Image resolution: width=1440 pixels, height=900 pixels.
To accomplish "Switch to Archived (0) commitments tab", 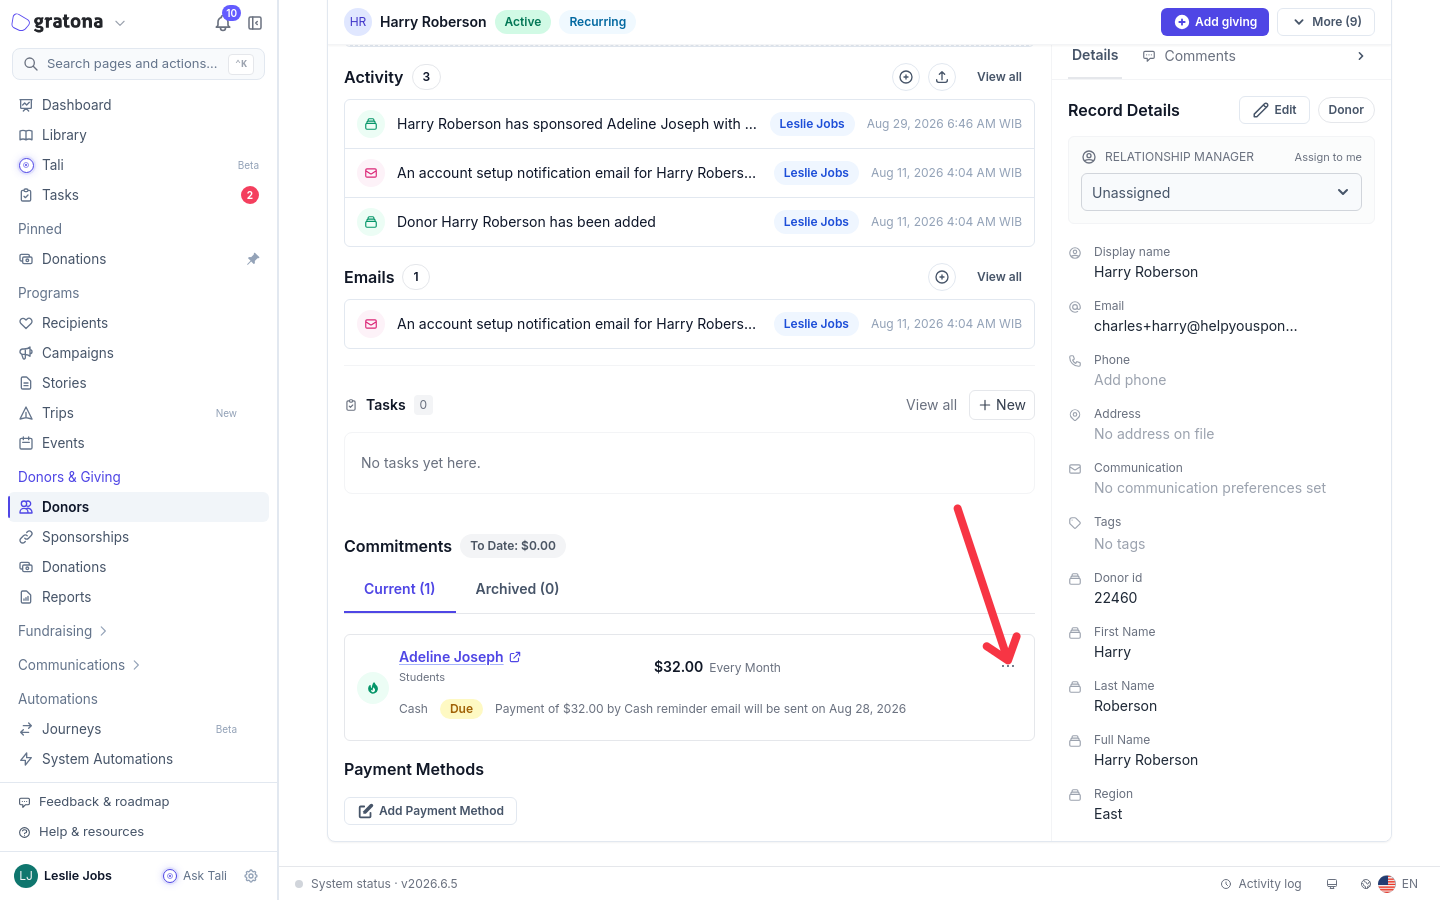I will point(517,589).
